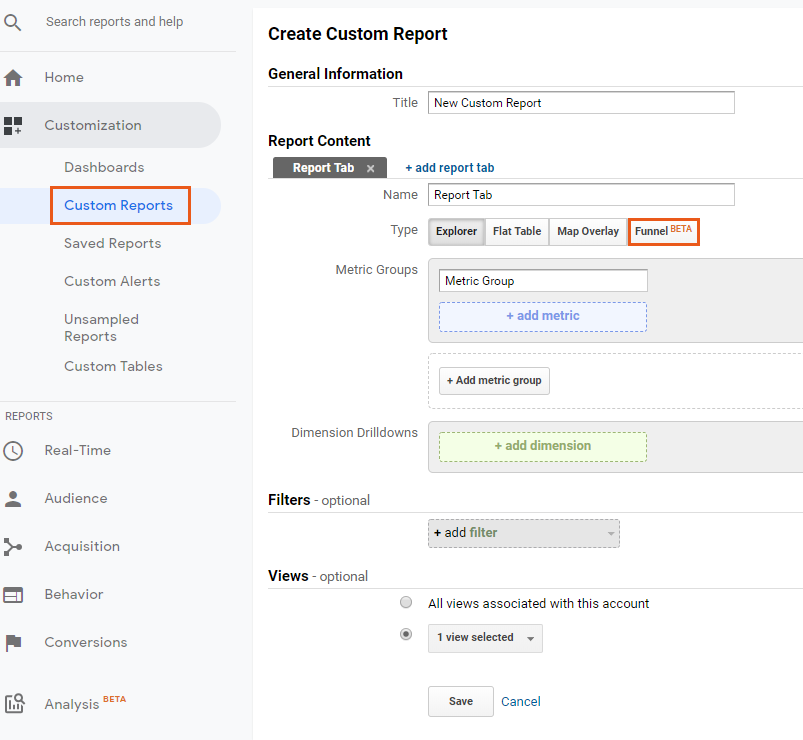Click the add metric button
803x740 pixels.
(x=543, y=316)
